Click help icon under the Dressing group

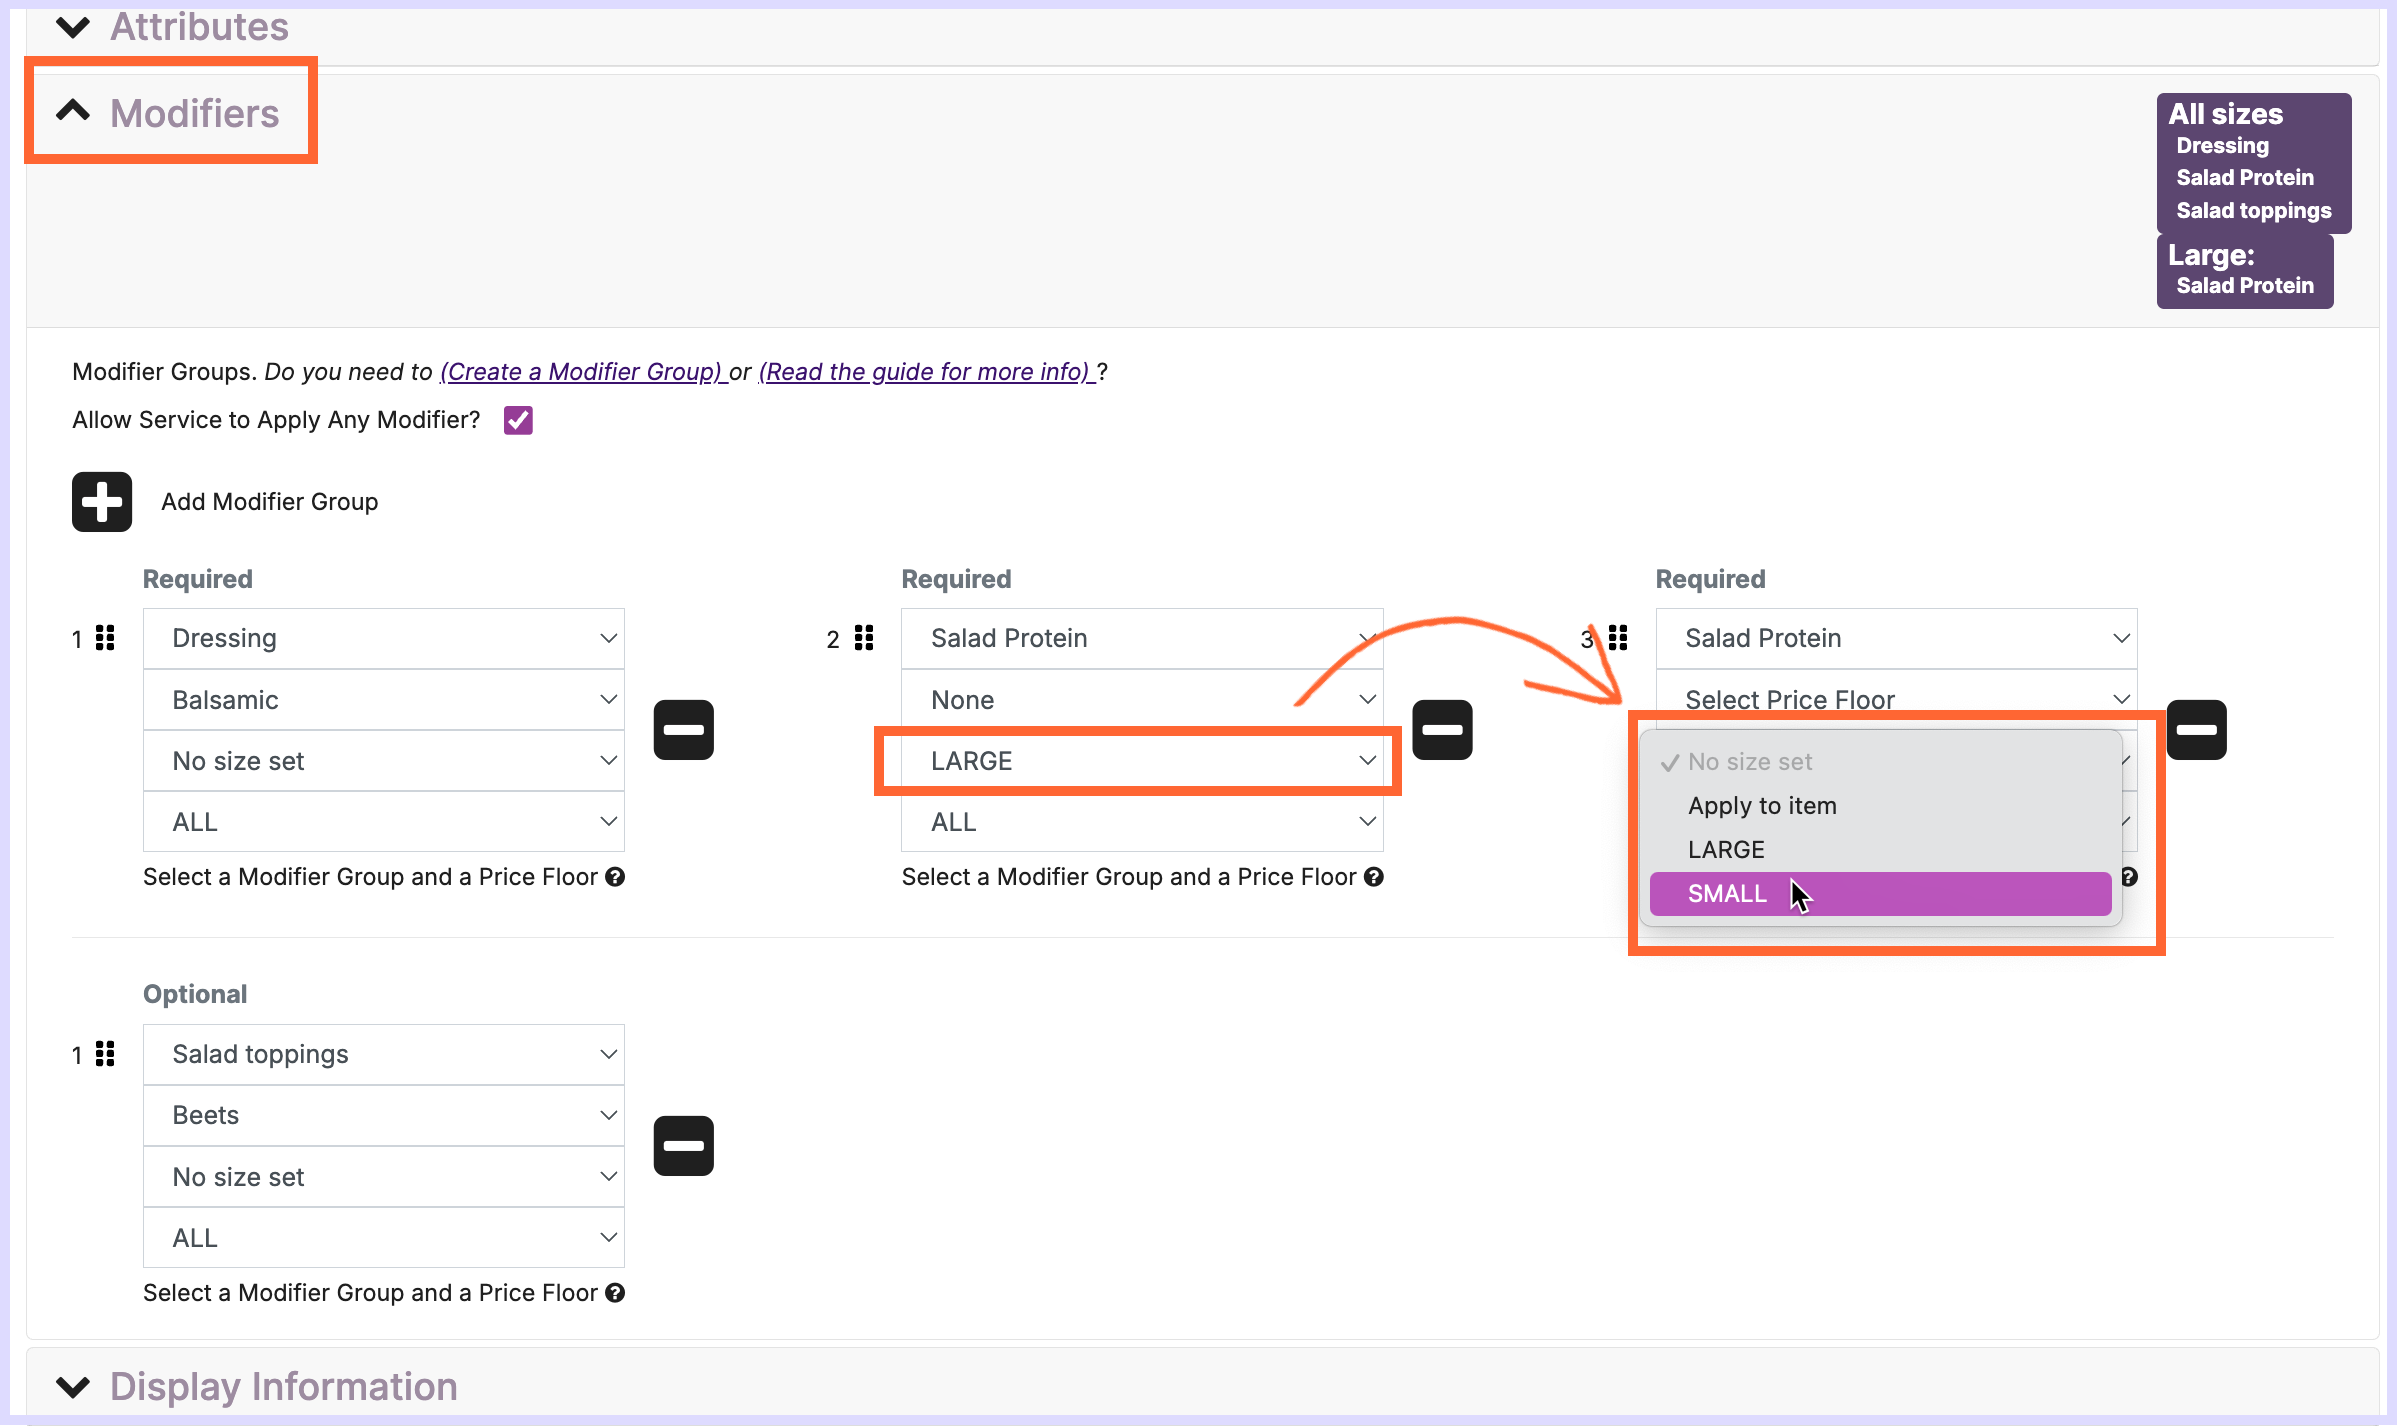pyautogui.click(x=615, y=877)
